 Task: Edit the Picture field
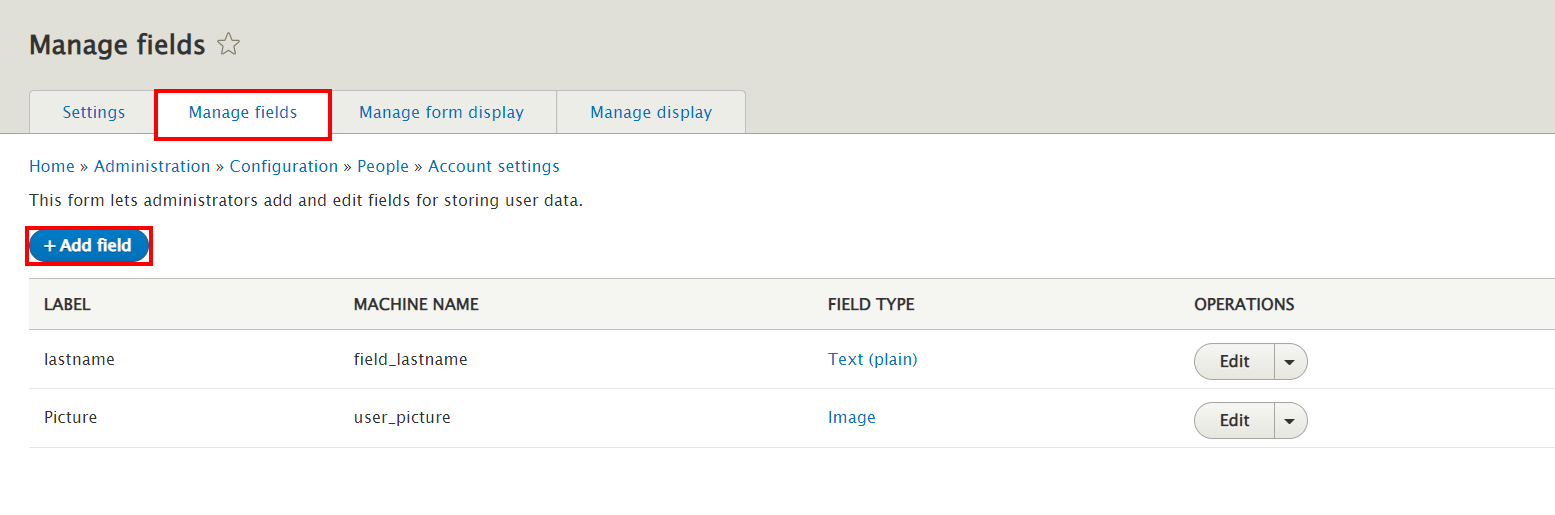(1234, 421)
